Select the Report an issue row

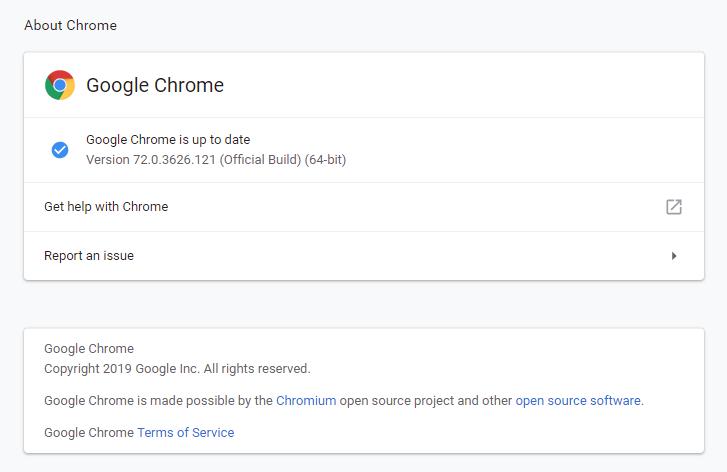(x=364, y=256)
